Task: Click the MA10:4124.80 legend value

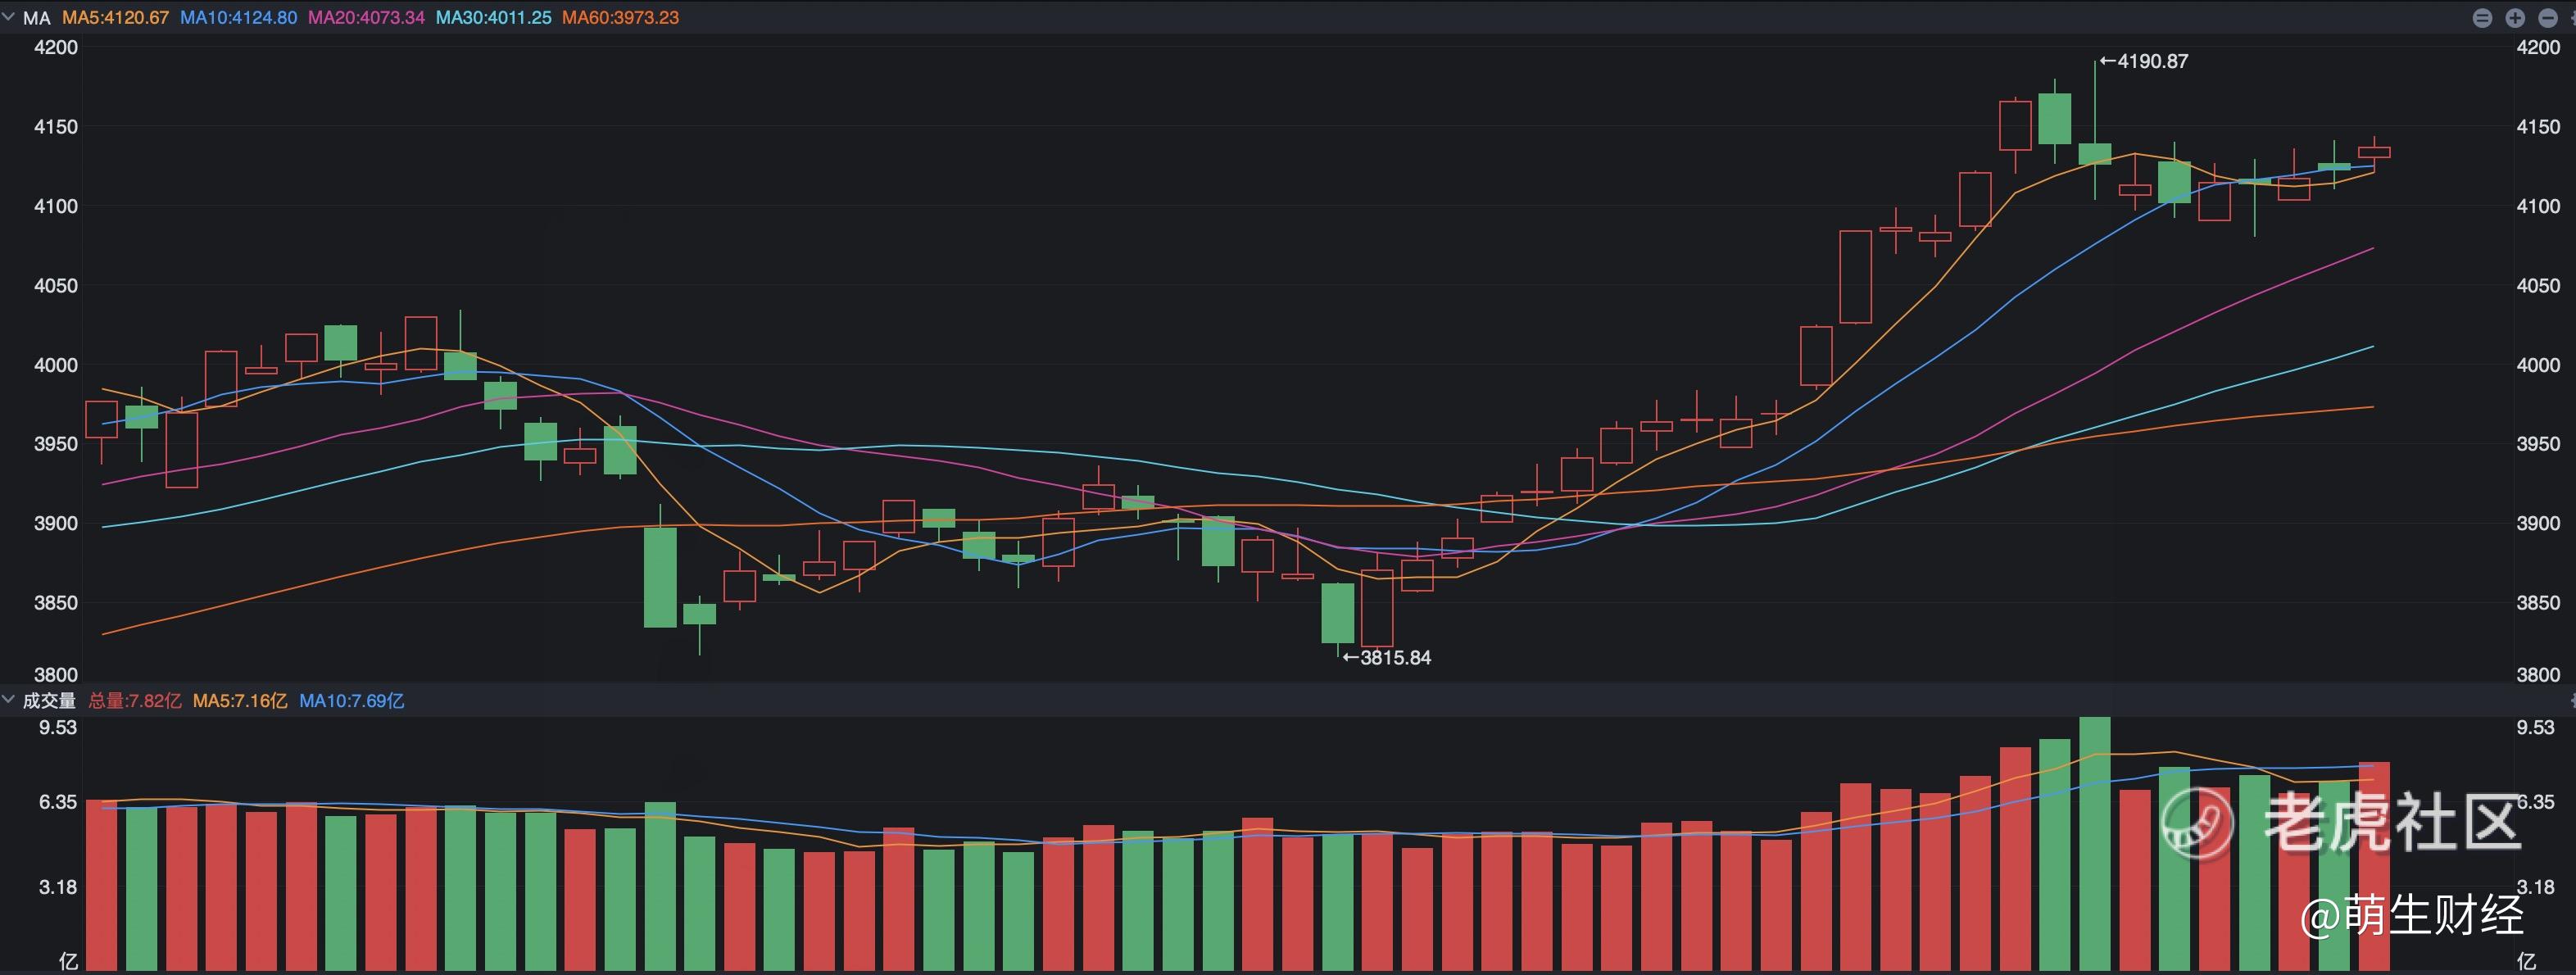Action: 238,18
